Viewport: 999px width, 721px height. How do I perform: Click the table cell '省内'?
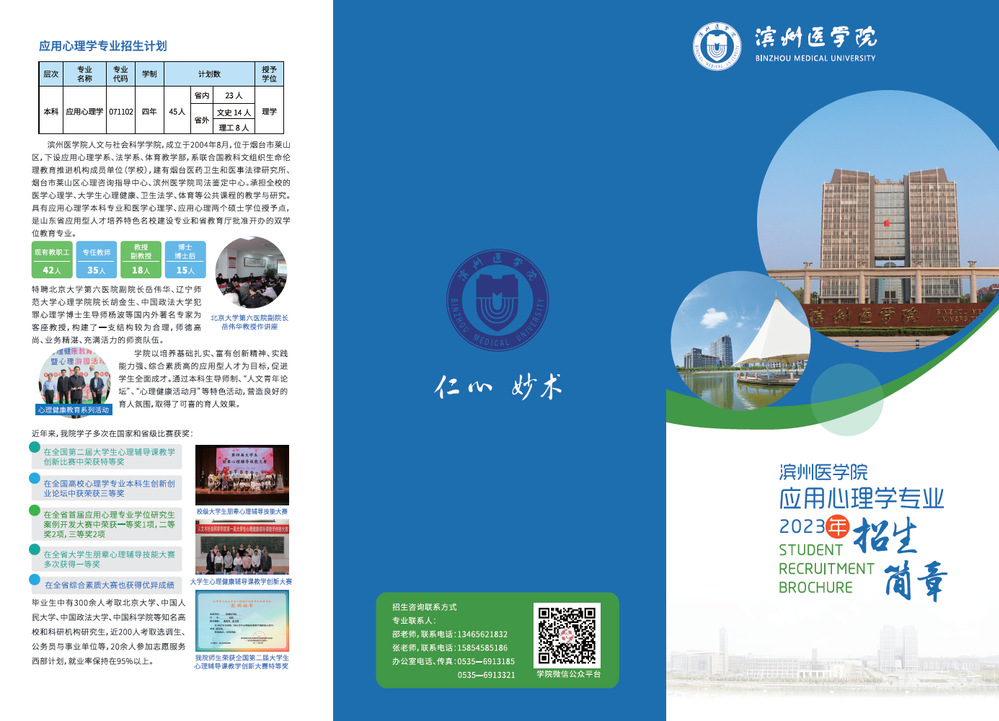pyautogui.click(x=202, y=96)
